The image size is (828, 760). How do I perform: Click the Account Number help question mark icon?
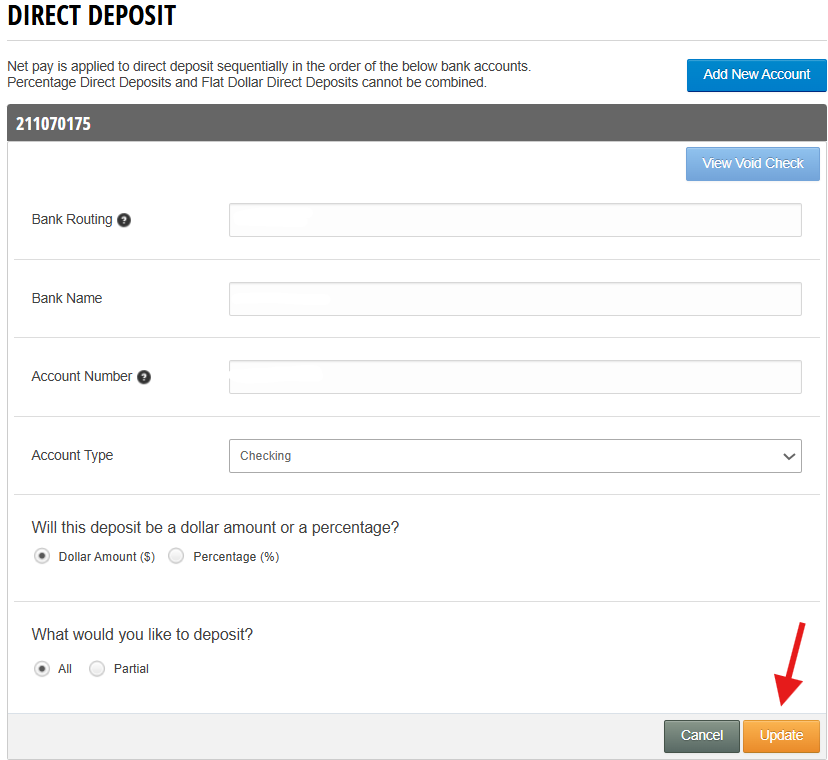point(144,377)
